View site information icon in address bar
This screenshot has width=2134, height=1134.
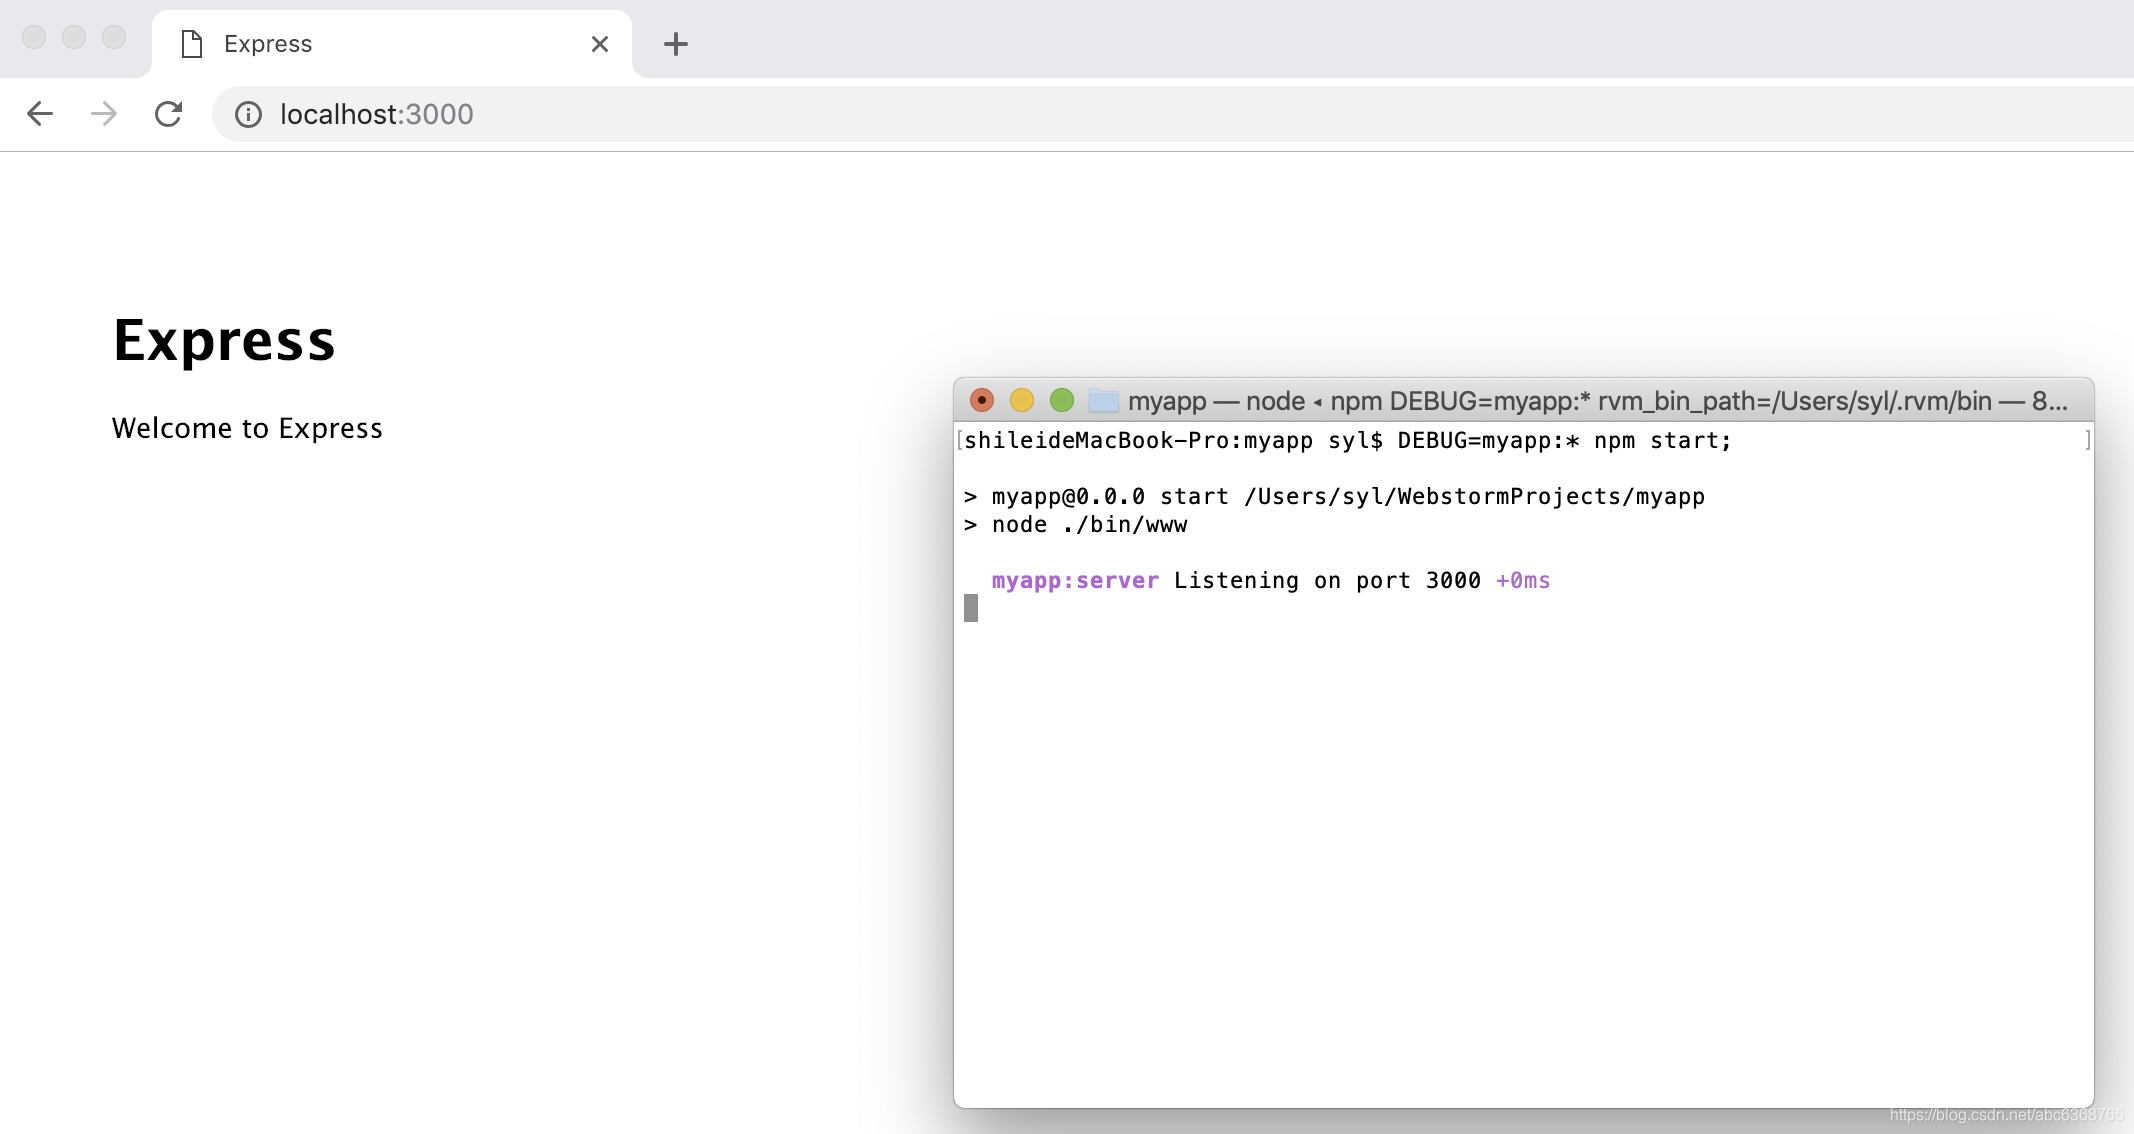click(248, 115)
